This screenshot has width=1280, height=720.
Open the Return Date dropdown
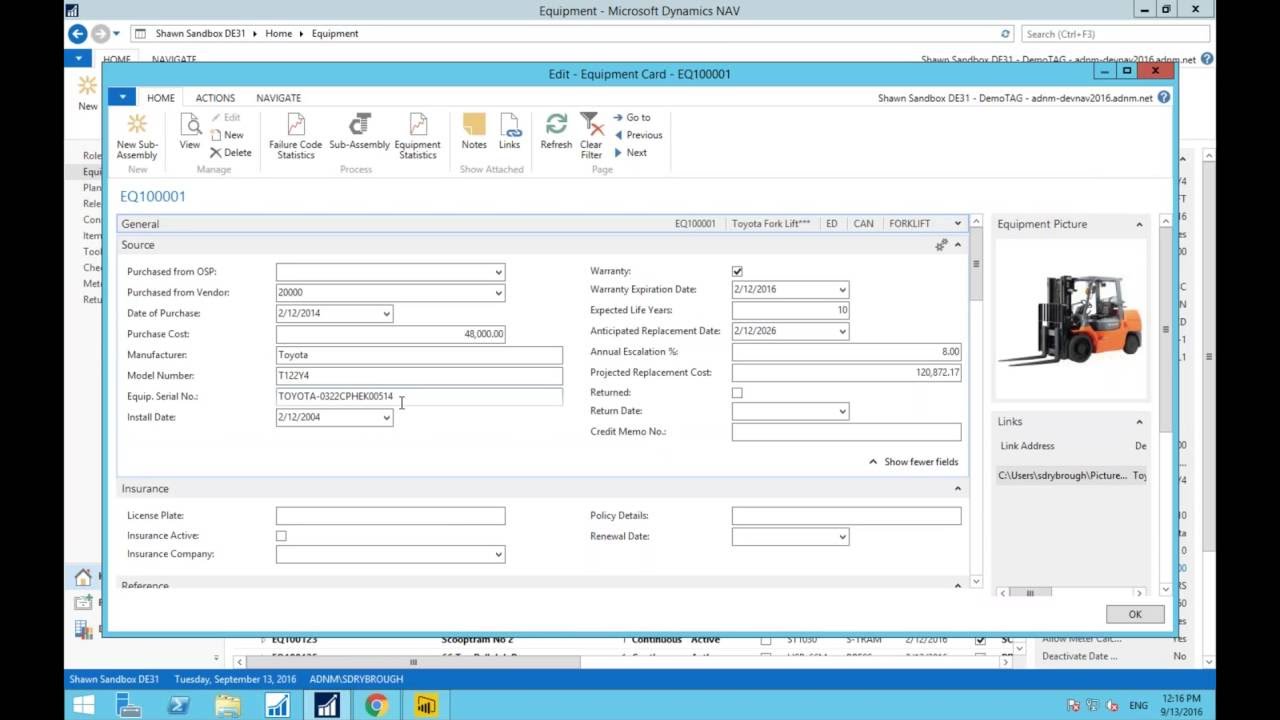[x=842, y=411]
